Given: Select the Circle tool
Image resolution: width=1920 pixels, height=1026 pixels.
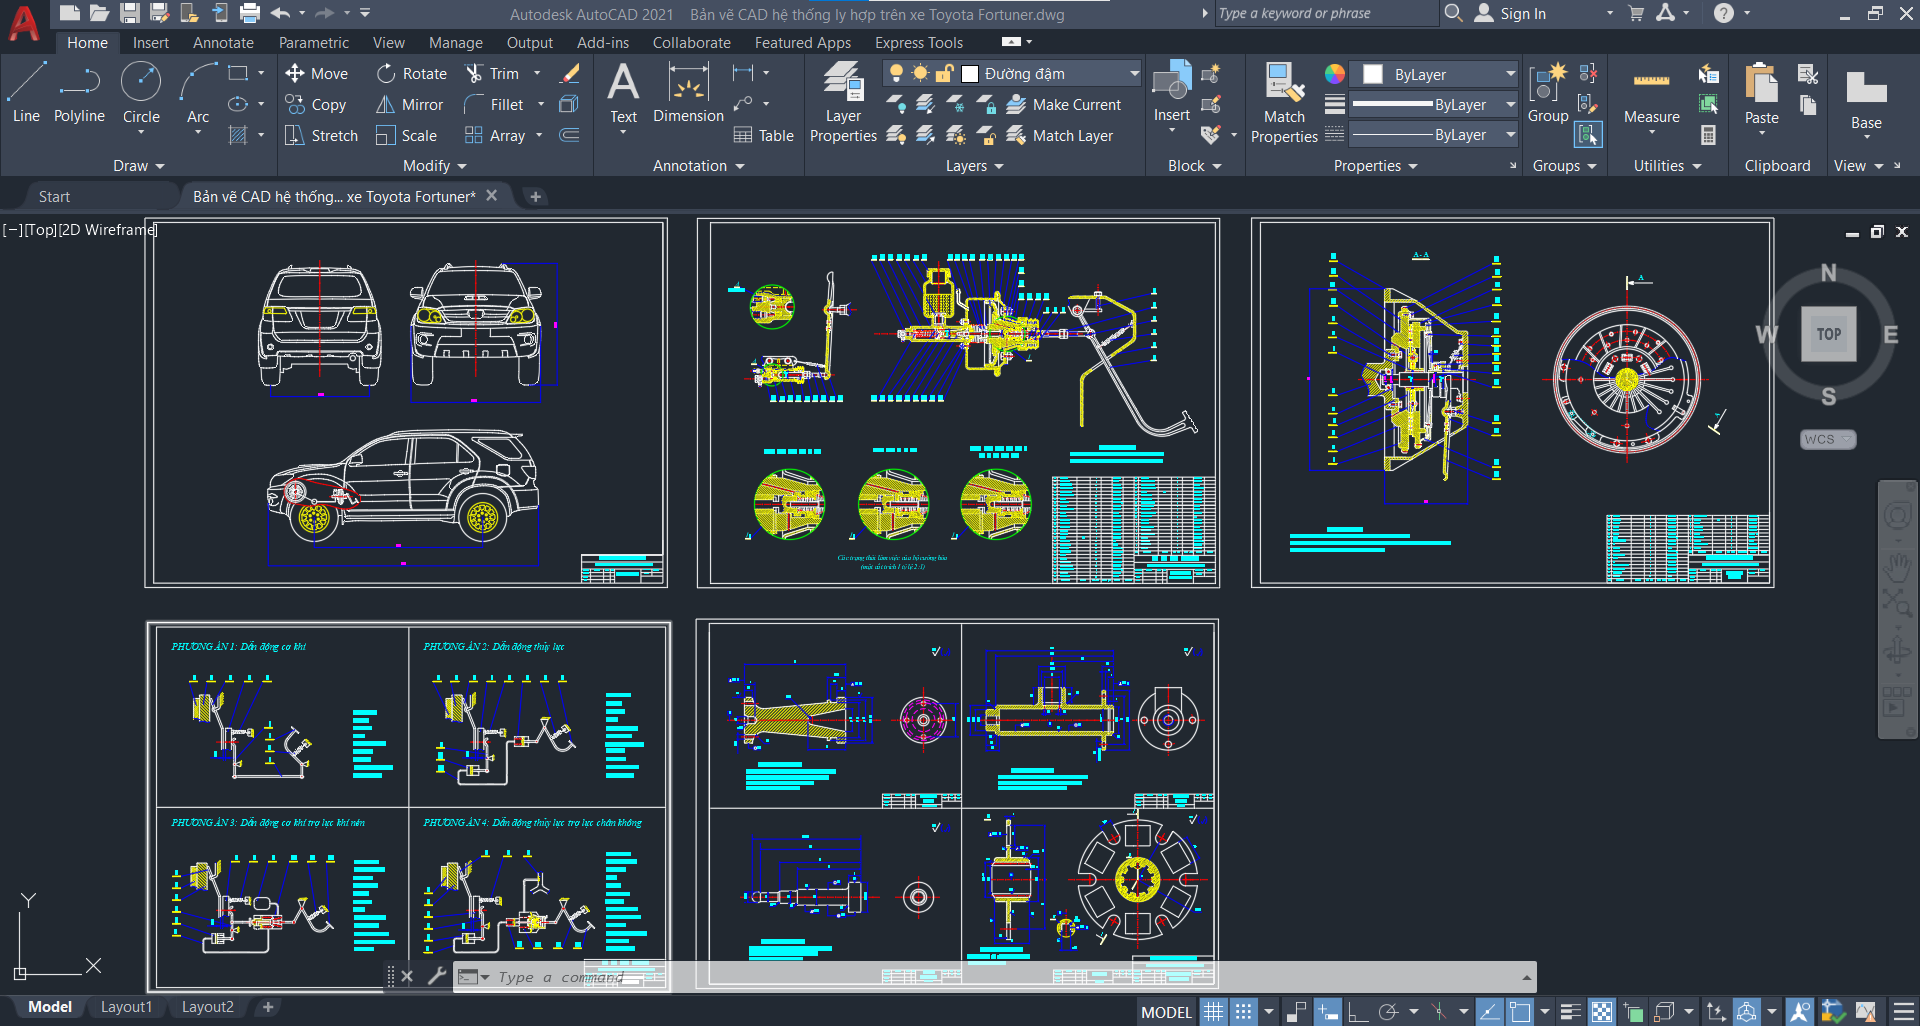Looking at the screenshot, I should tap(141, 93).
